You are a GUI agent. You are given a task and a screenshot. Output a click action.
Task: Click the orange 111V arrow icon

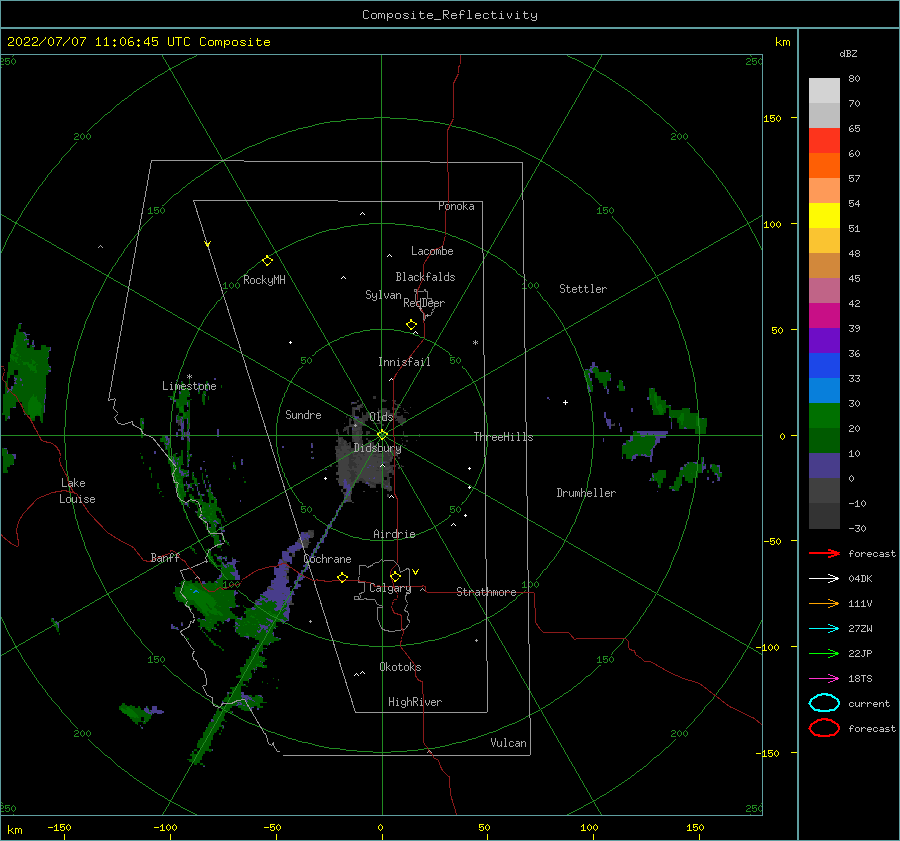824,603
